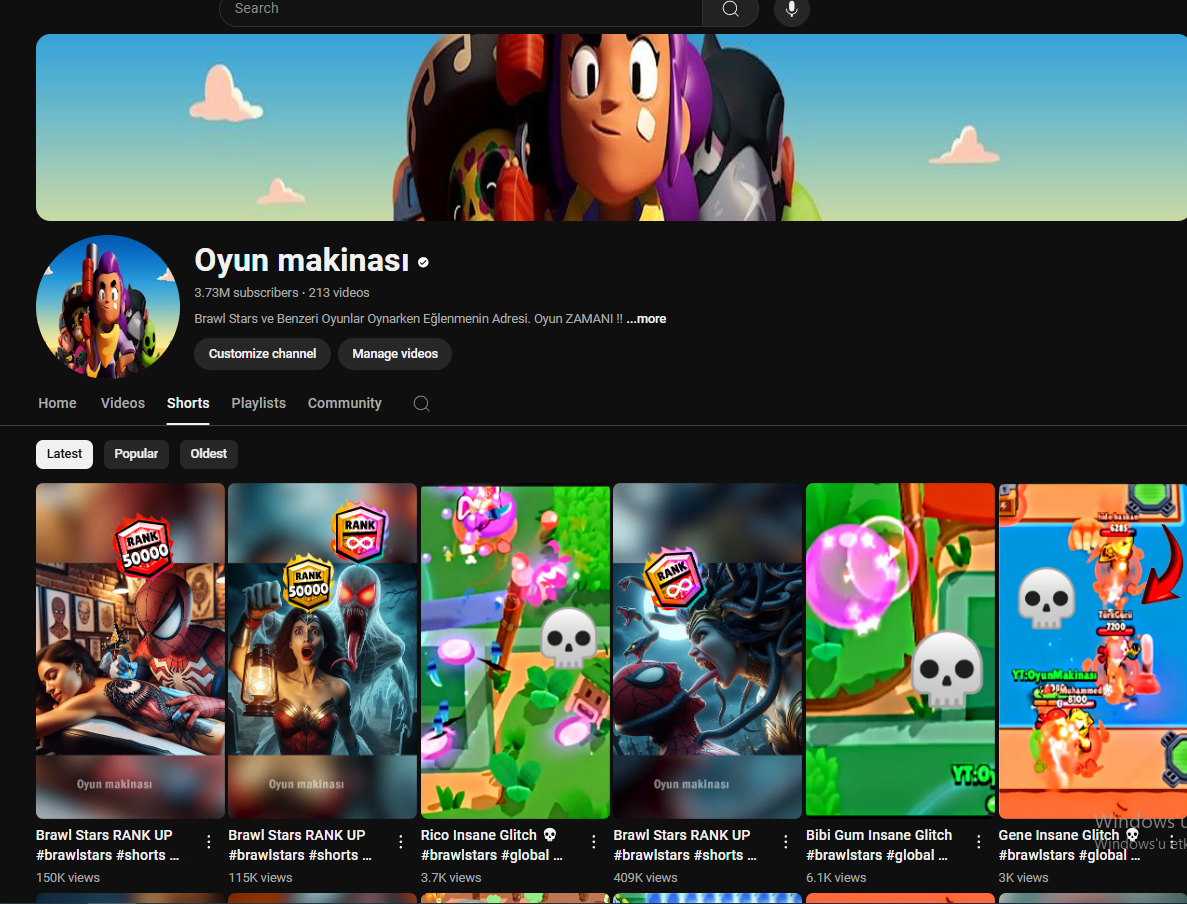Play the Rico Insane Glitch thumbnail
This screenshot has height=904, width=1187.
pyautogui.click(x=515, y=651)
